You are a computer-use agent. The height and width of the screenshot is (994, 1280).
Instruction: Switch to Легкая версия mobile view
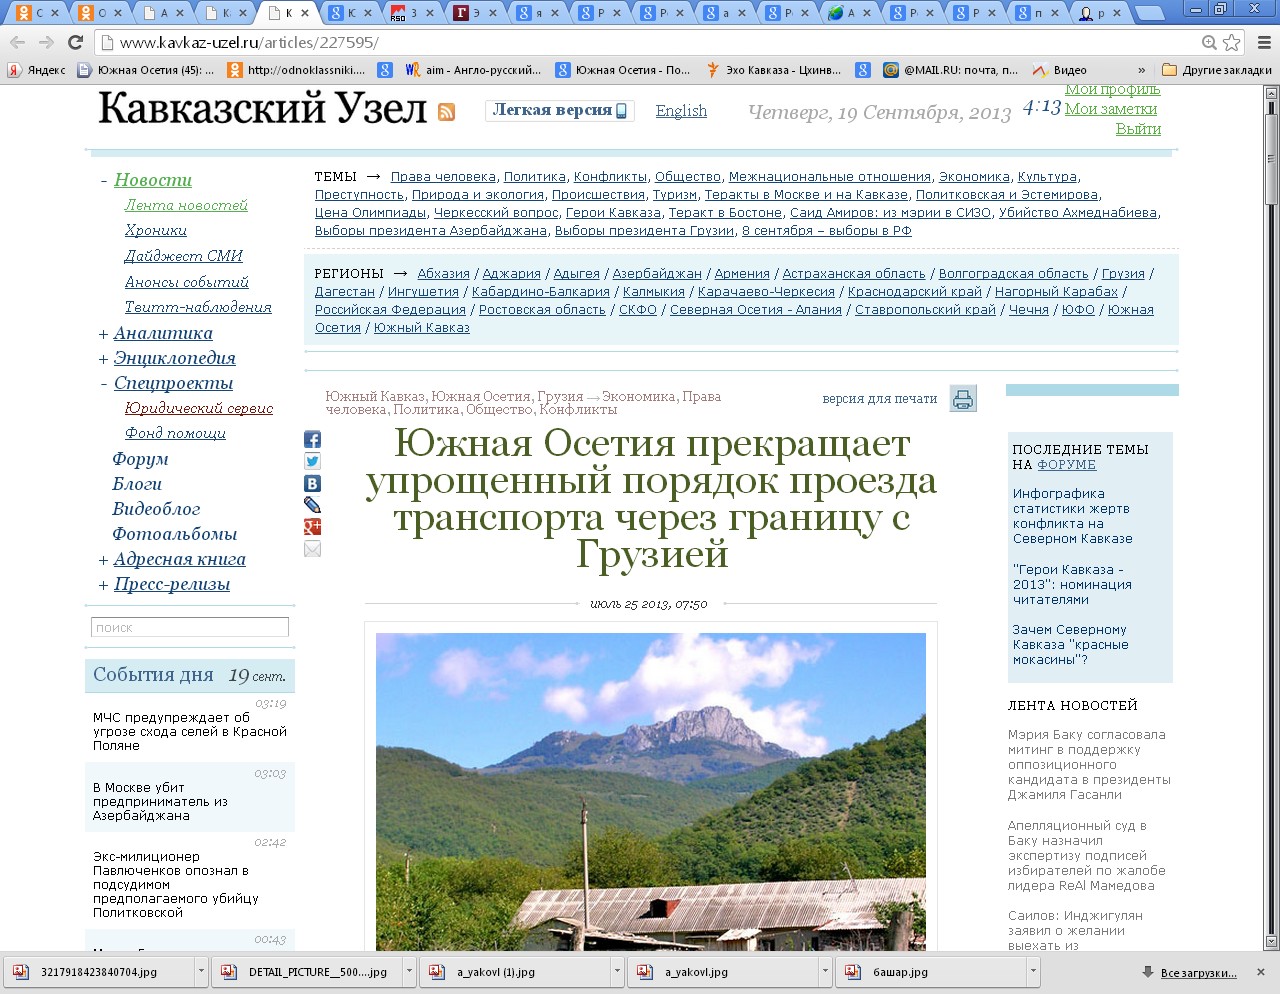tap(559, 110)
